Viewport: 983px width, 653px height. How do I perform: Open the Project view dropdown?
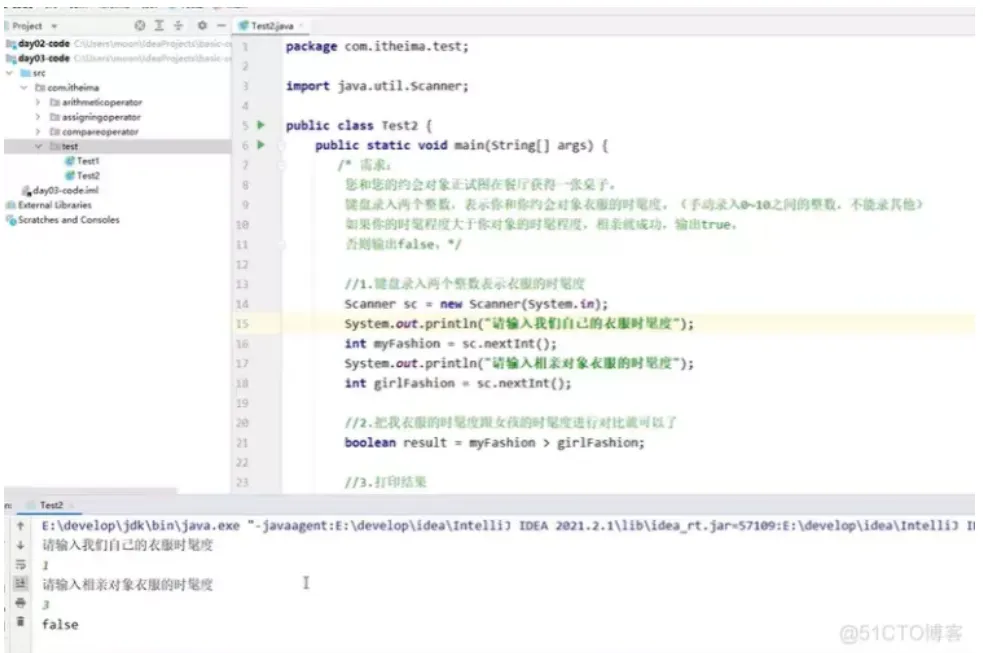coord(54,26)
